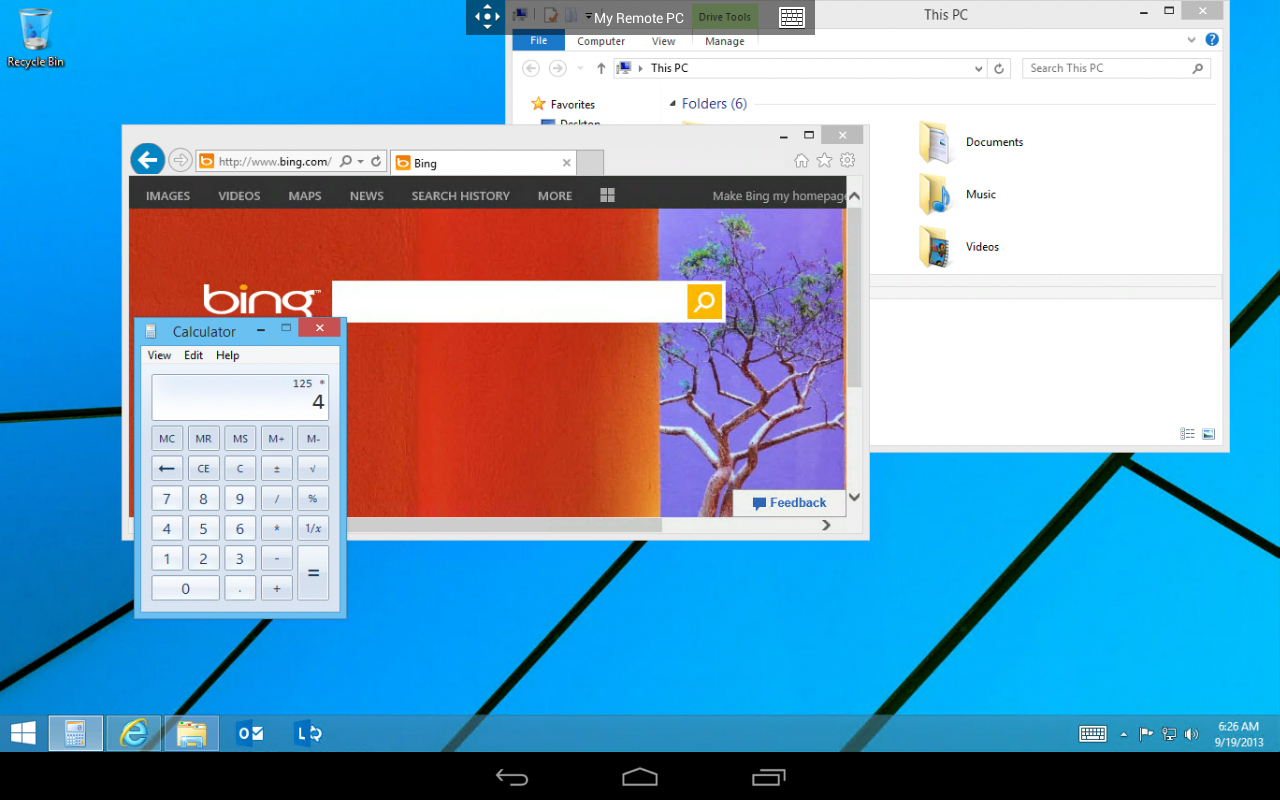Viewport: 1280px width, 800px height.
Task: Open the Edit menu in Calculator
Action: click(193, 355)
